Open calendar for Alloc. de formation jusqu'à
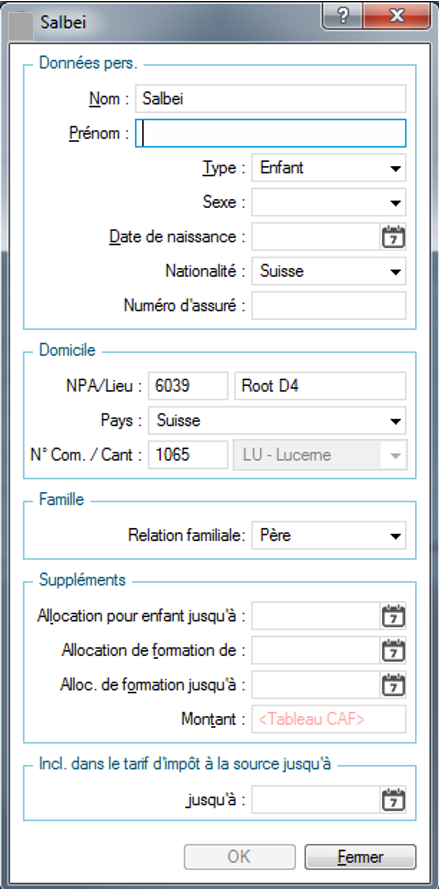 coord(393,685)
